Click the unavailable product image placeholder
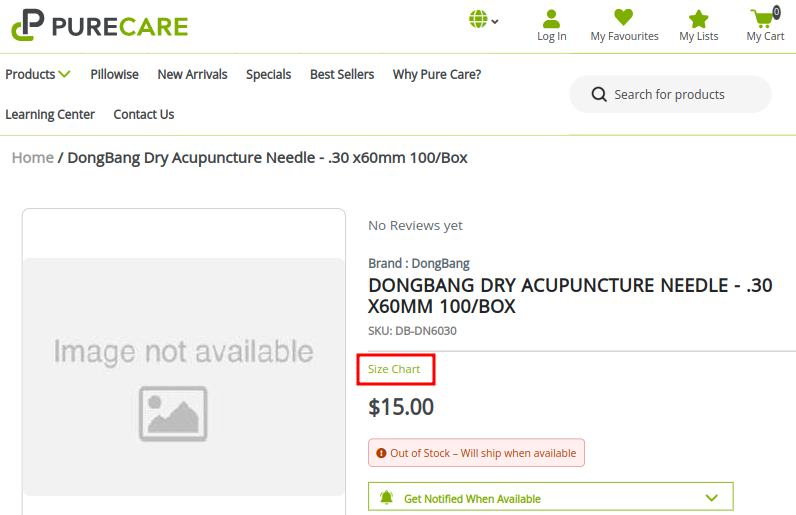 (183, 376)
